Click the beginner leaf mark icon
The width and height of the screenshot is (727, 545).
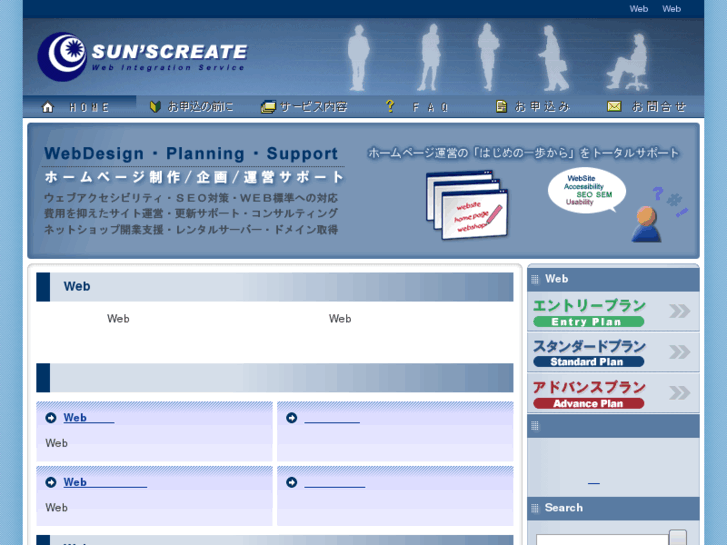tap(155, 107)
